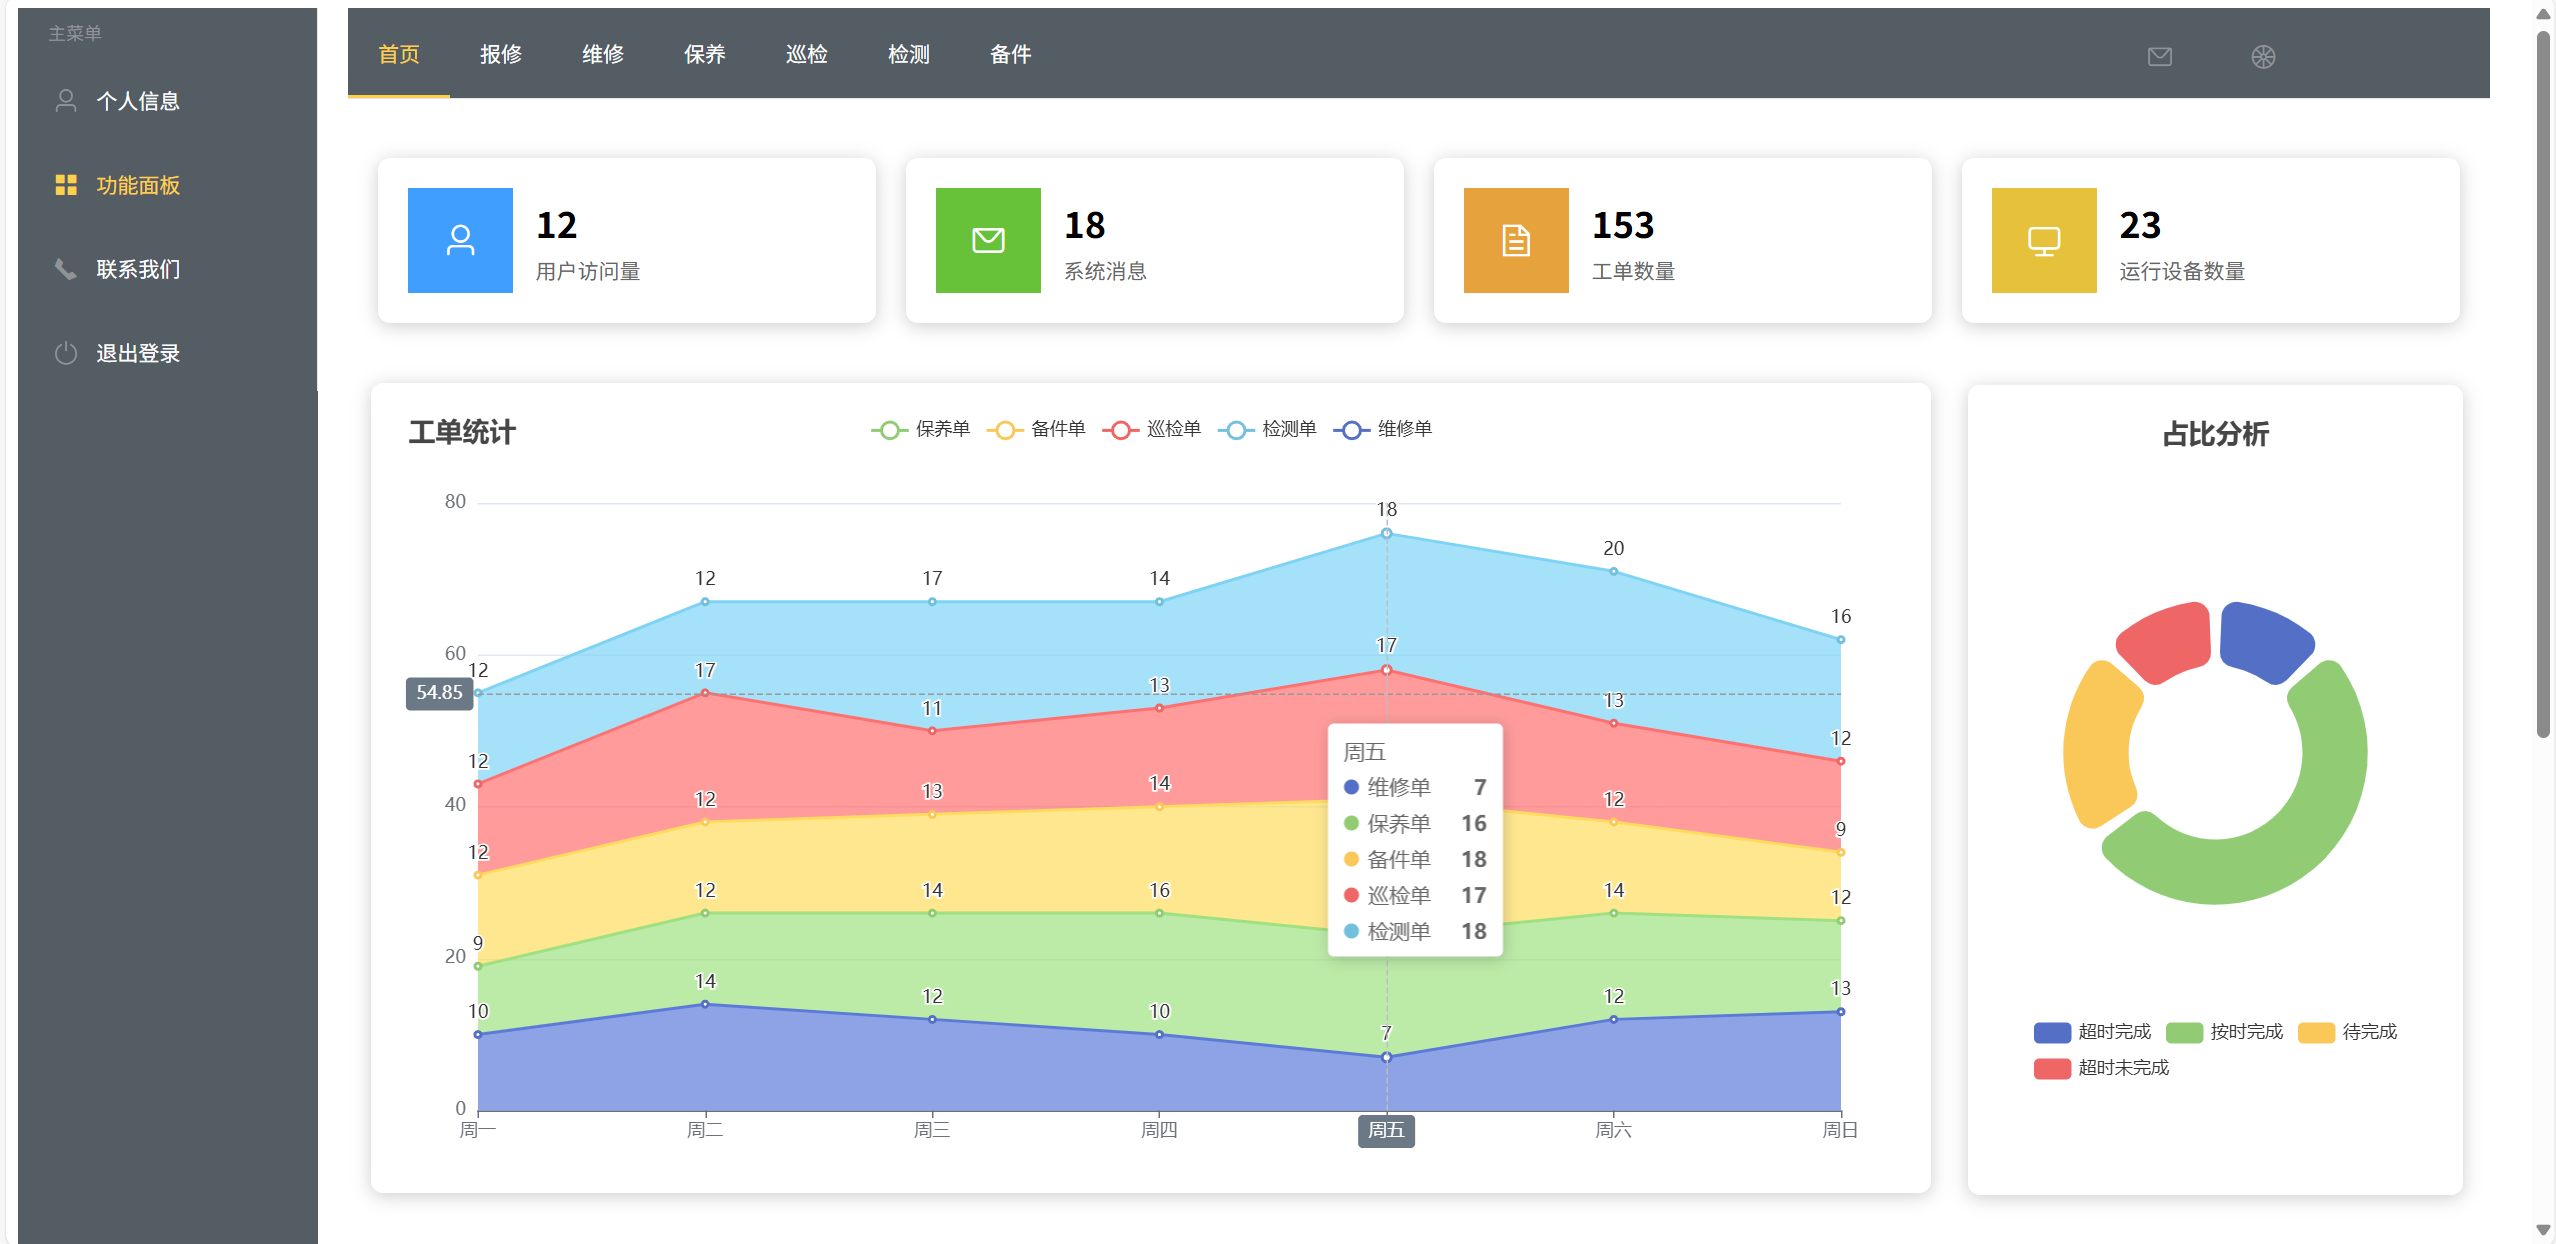Switch to the 巡检 tab
2556x1244 pixels.
click(x=807, y=54)
